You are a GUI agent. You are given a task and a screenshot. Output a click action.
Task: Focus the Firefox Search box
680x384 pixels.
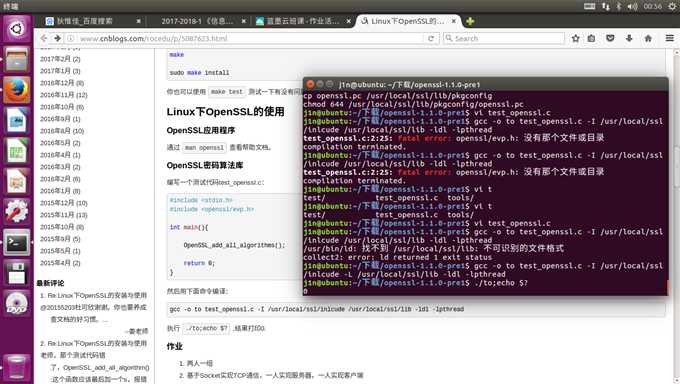pos(504,38)
